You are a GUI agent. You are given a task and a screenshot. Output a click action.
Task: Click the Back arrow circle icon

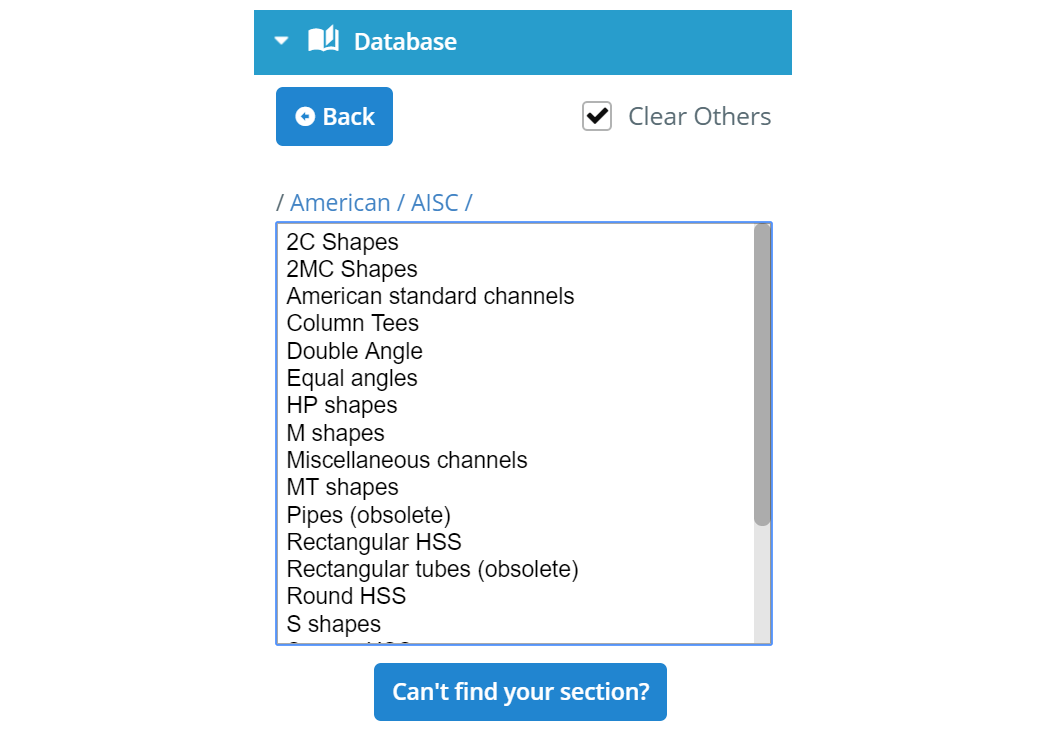click(x=305, y=117)
